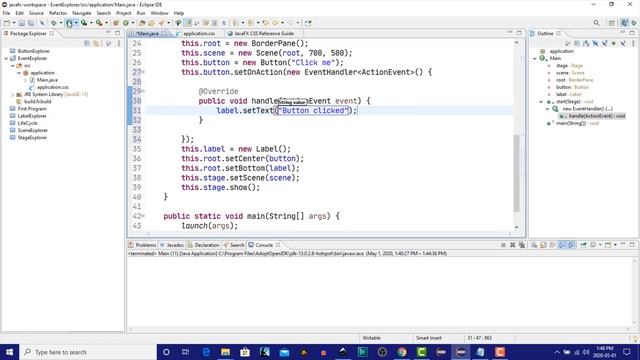Collapse start(Stage) node in Outline
640x360 pixels.
tap(541, 102)
